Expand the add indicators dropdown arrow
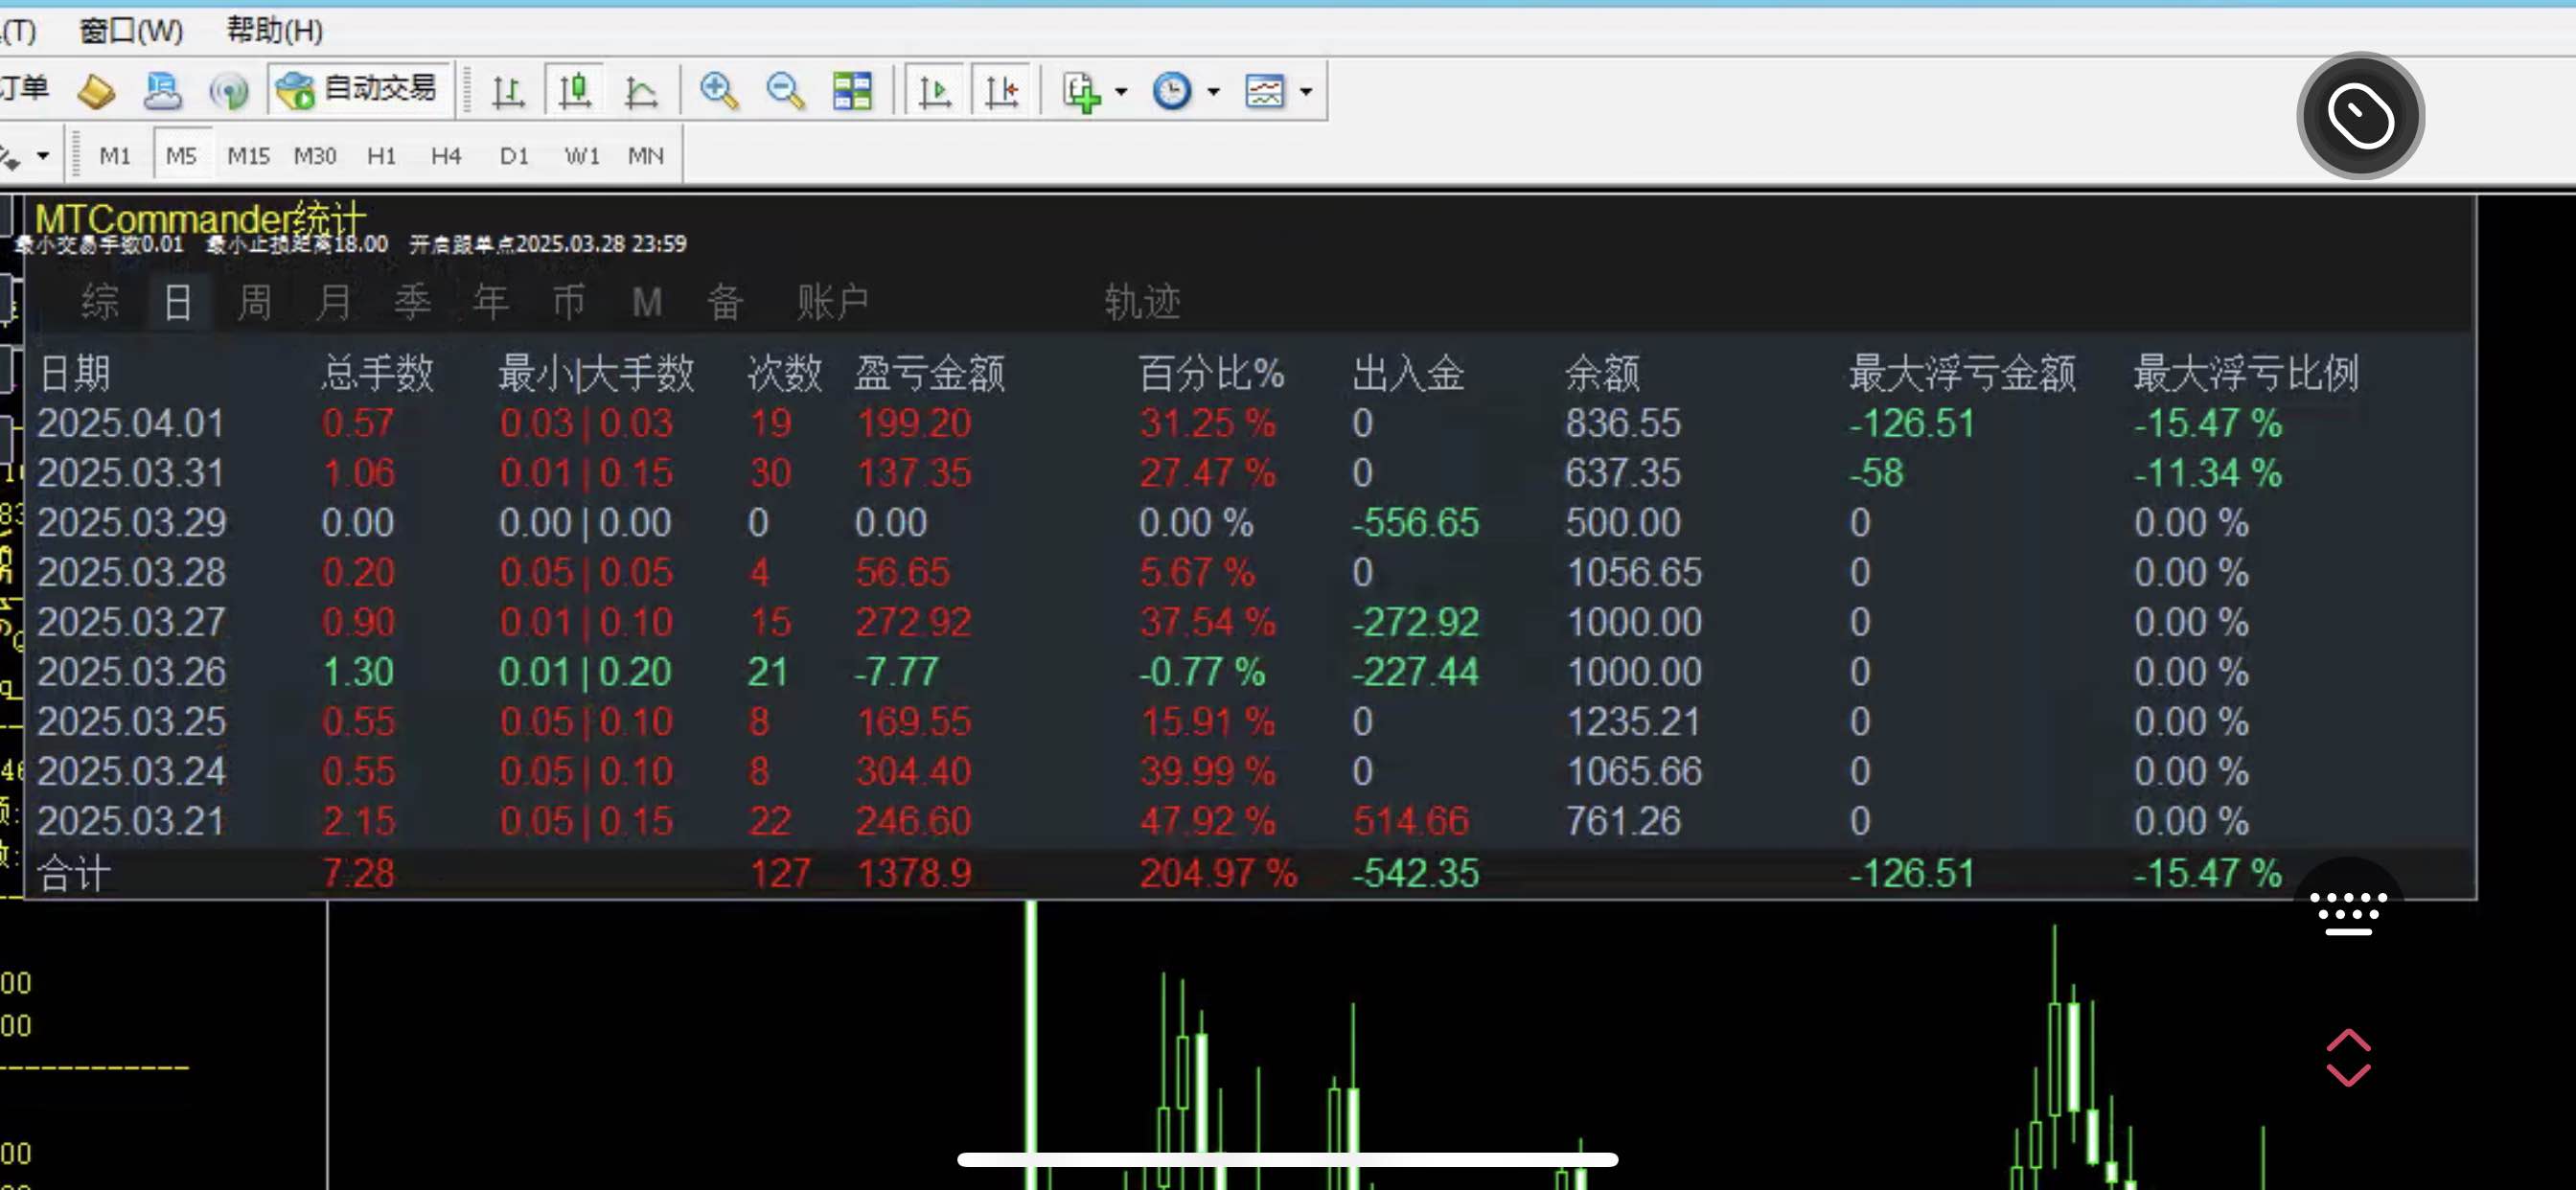Screen dimensions: 2576x1190 1121,92
